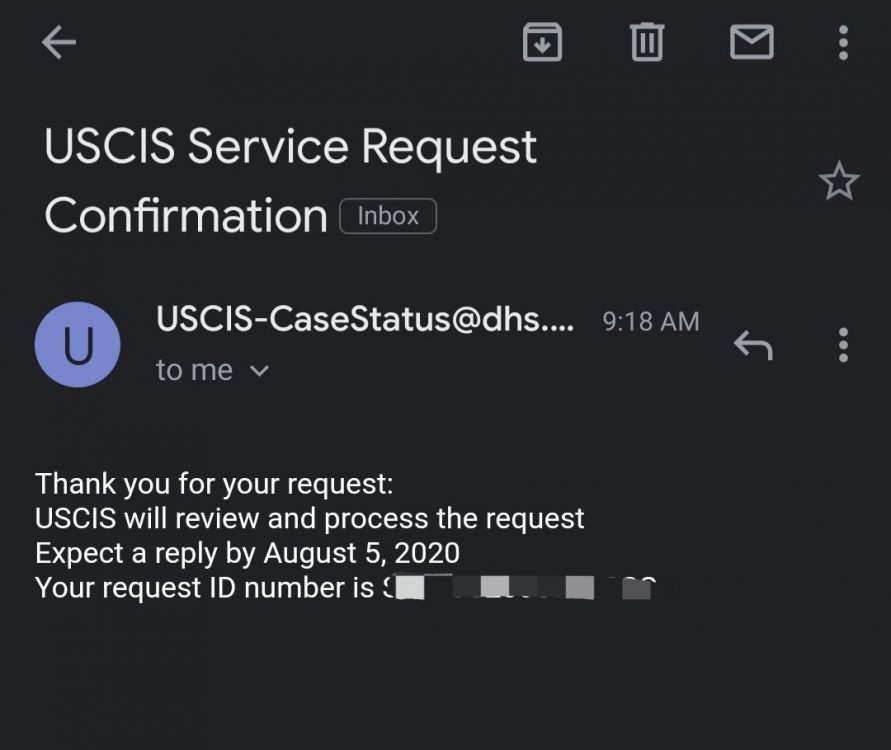Tap the "USCIS will review and process" line

point(310,519)
